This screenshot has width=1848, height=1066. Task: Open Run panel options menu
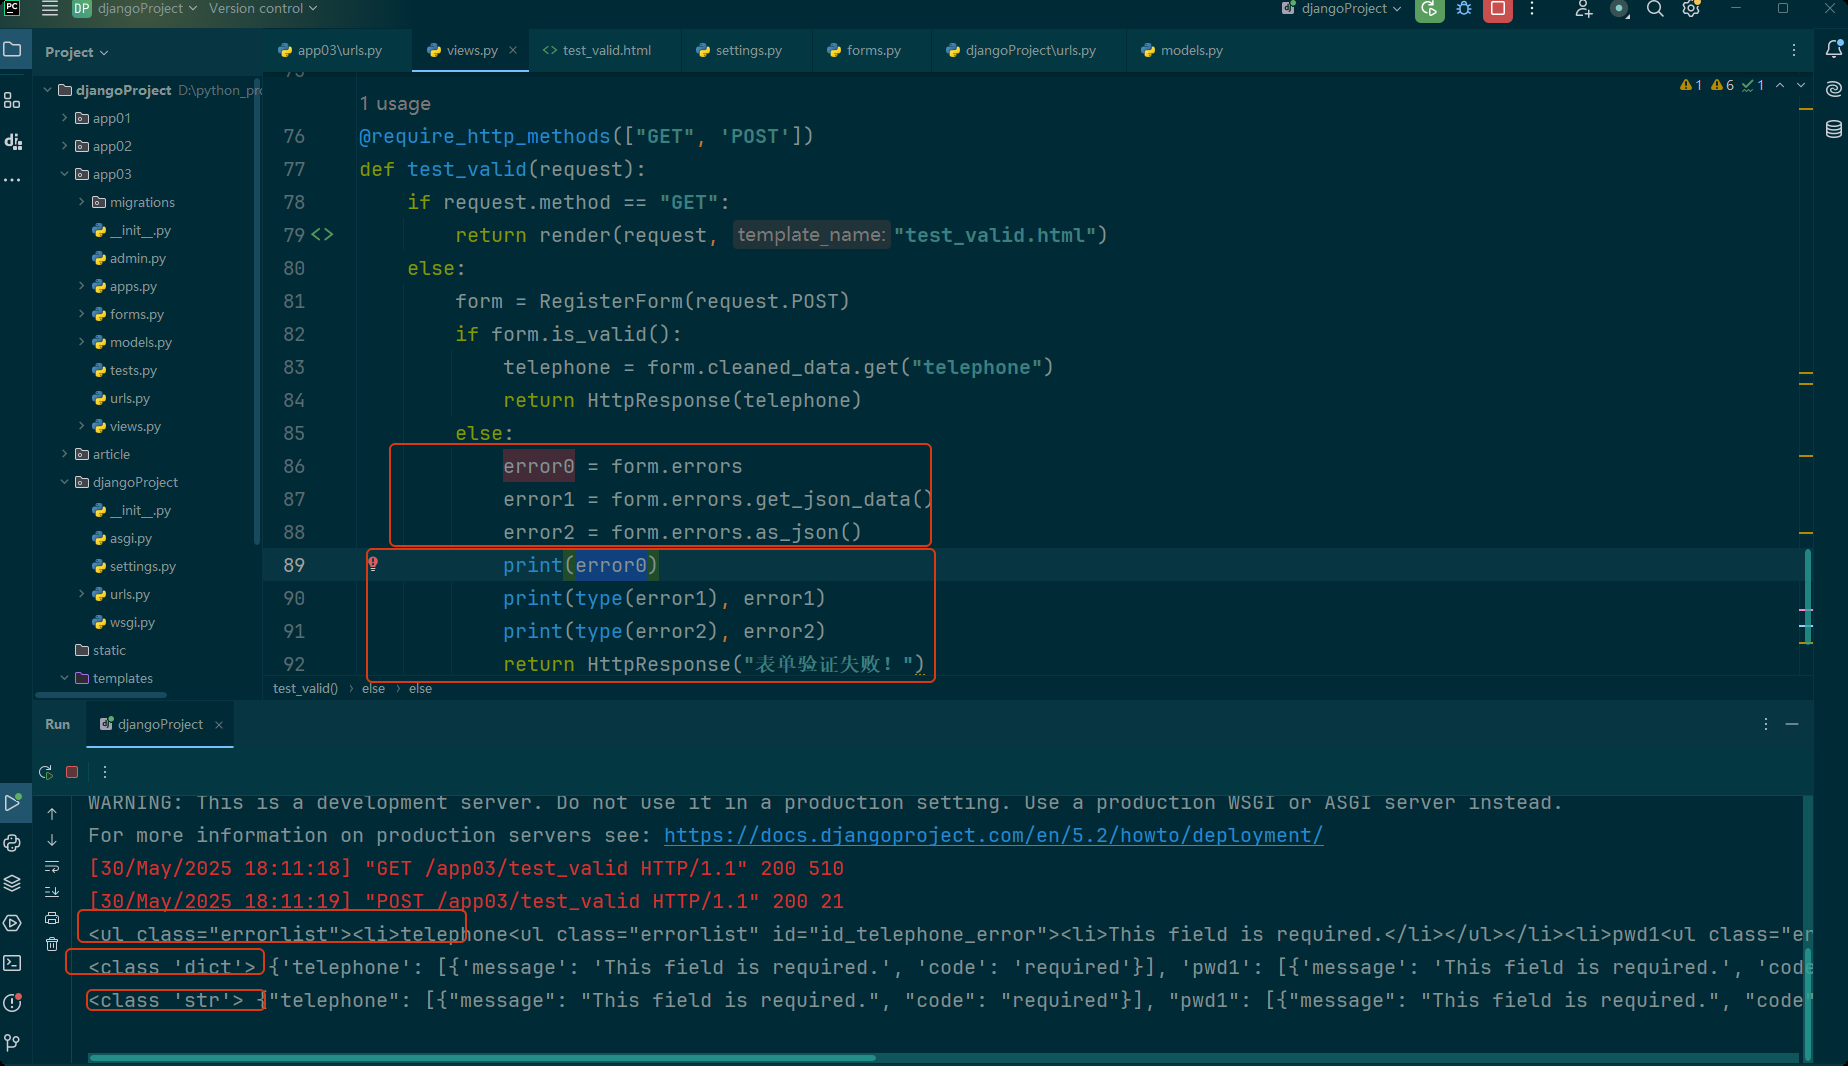tap(1766, 724)
